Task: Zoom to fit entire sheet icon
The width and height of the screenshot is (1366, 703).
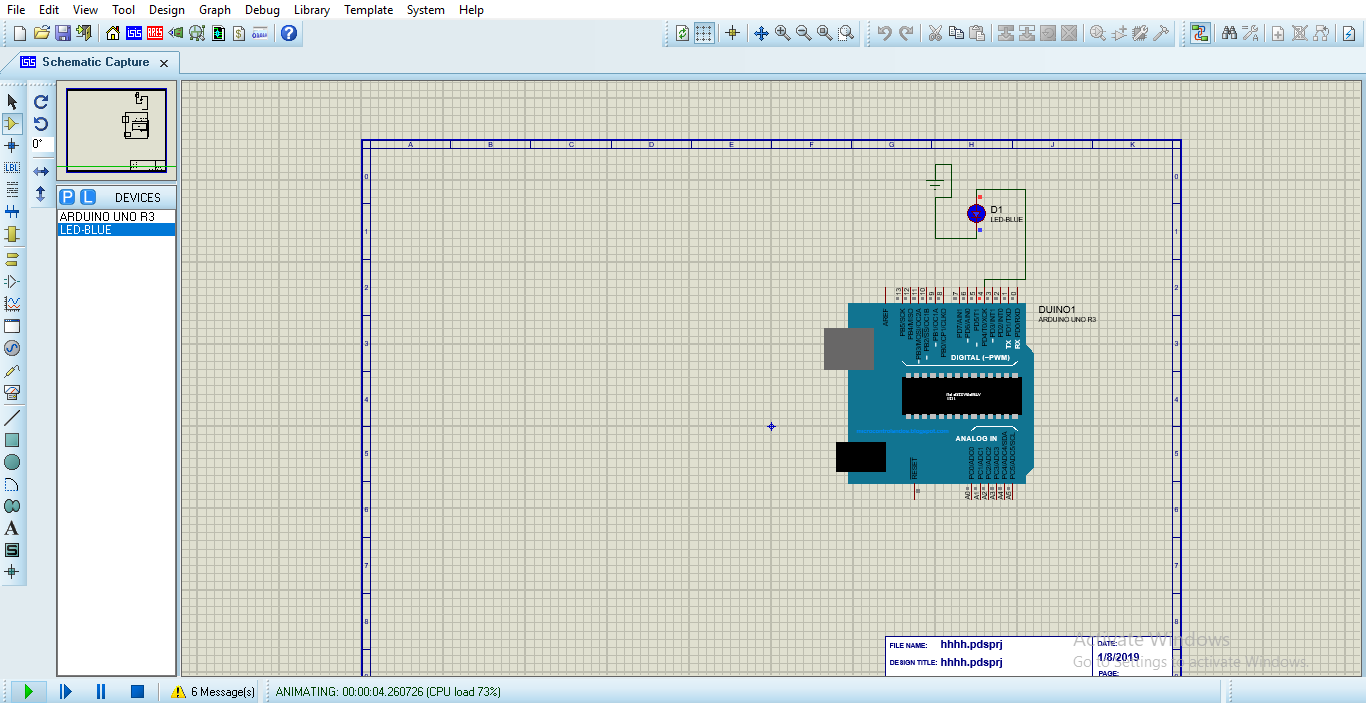Action: 825,33
